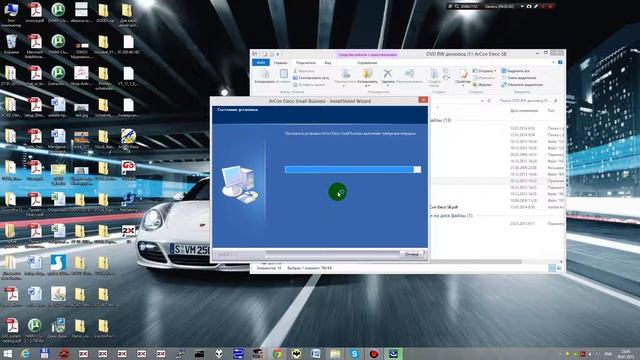Open the Корзина recycle bin icon
The width and height of the screenshot is (640, 360).
coord(11,44)
